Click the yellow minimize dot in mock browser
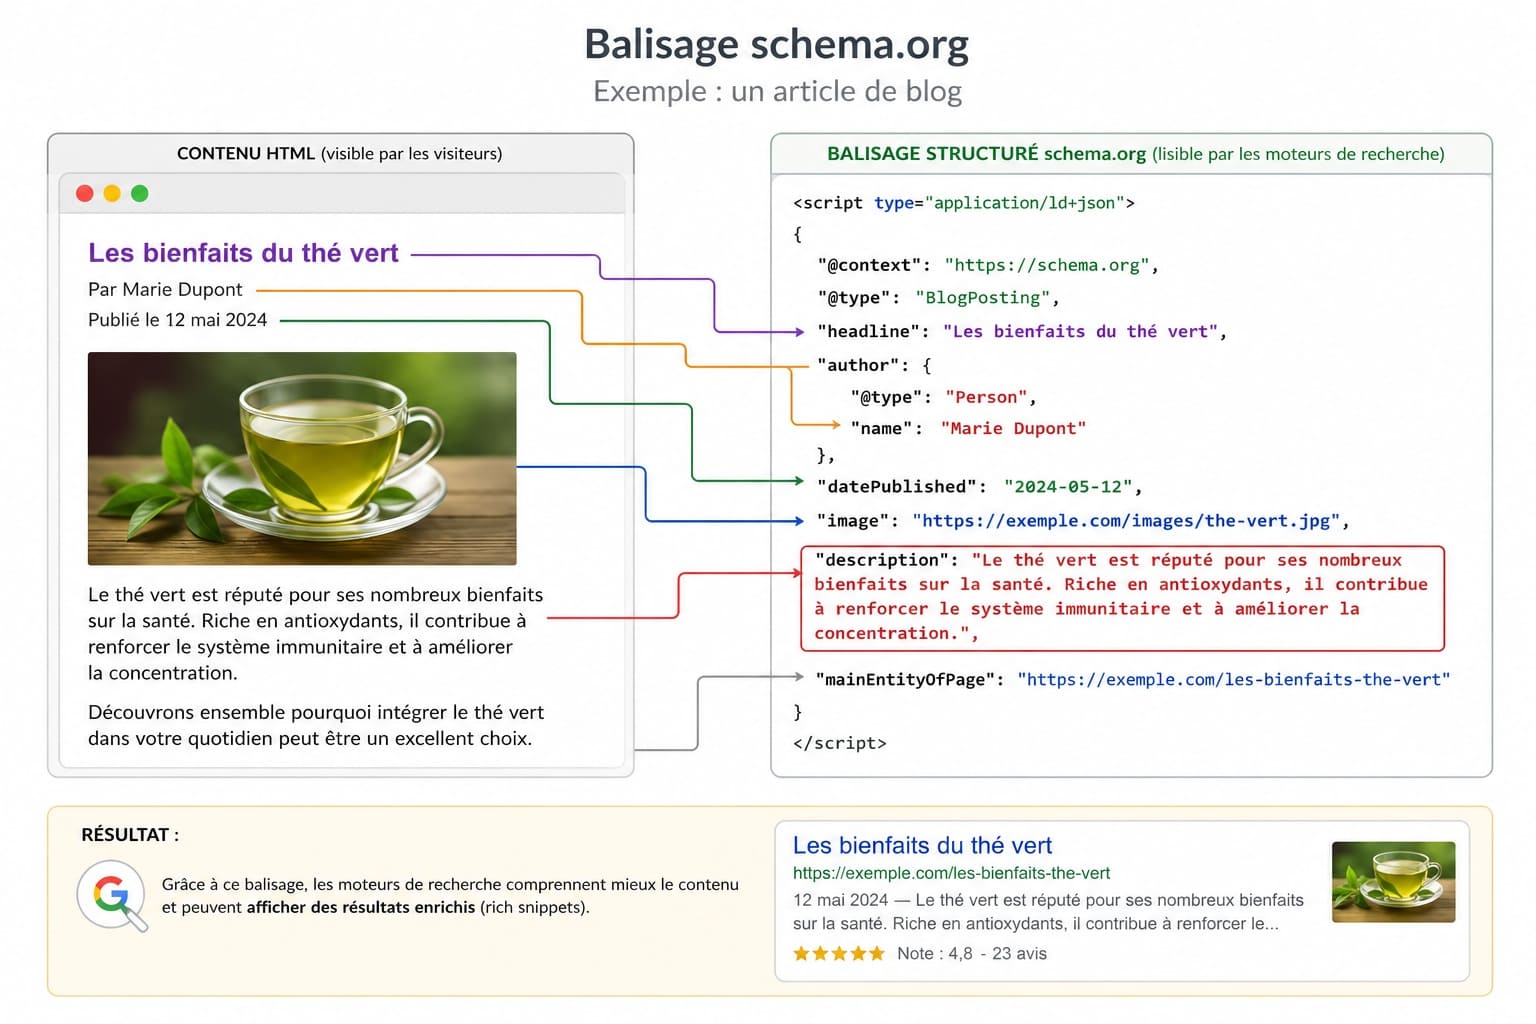 (112, 193)
